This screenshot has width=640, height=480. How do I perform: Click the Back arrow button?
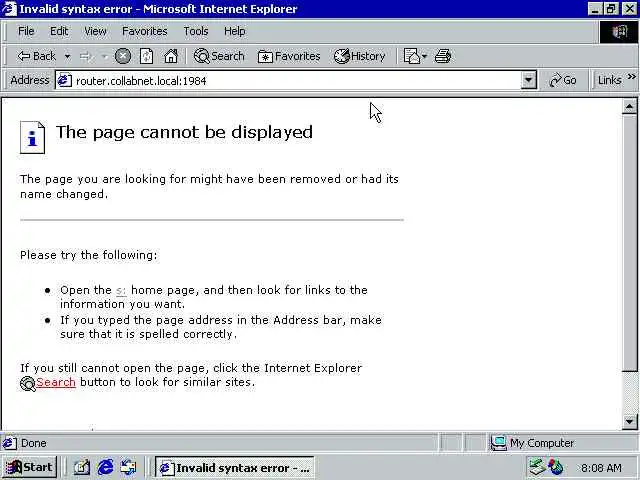(36, 56)
